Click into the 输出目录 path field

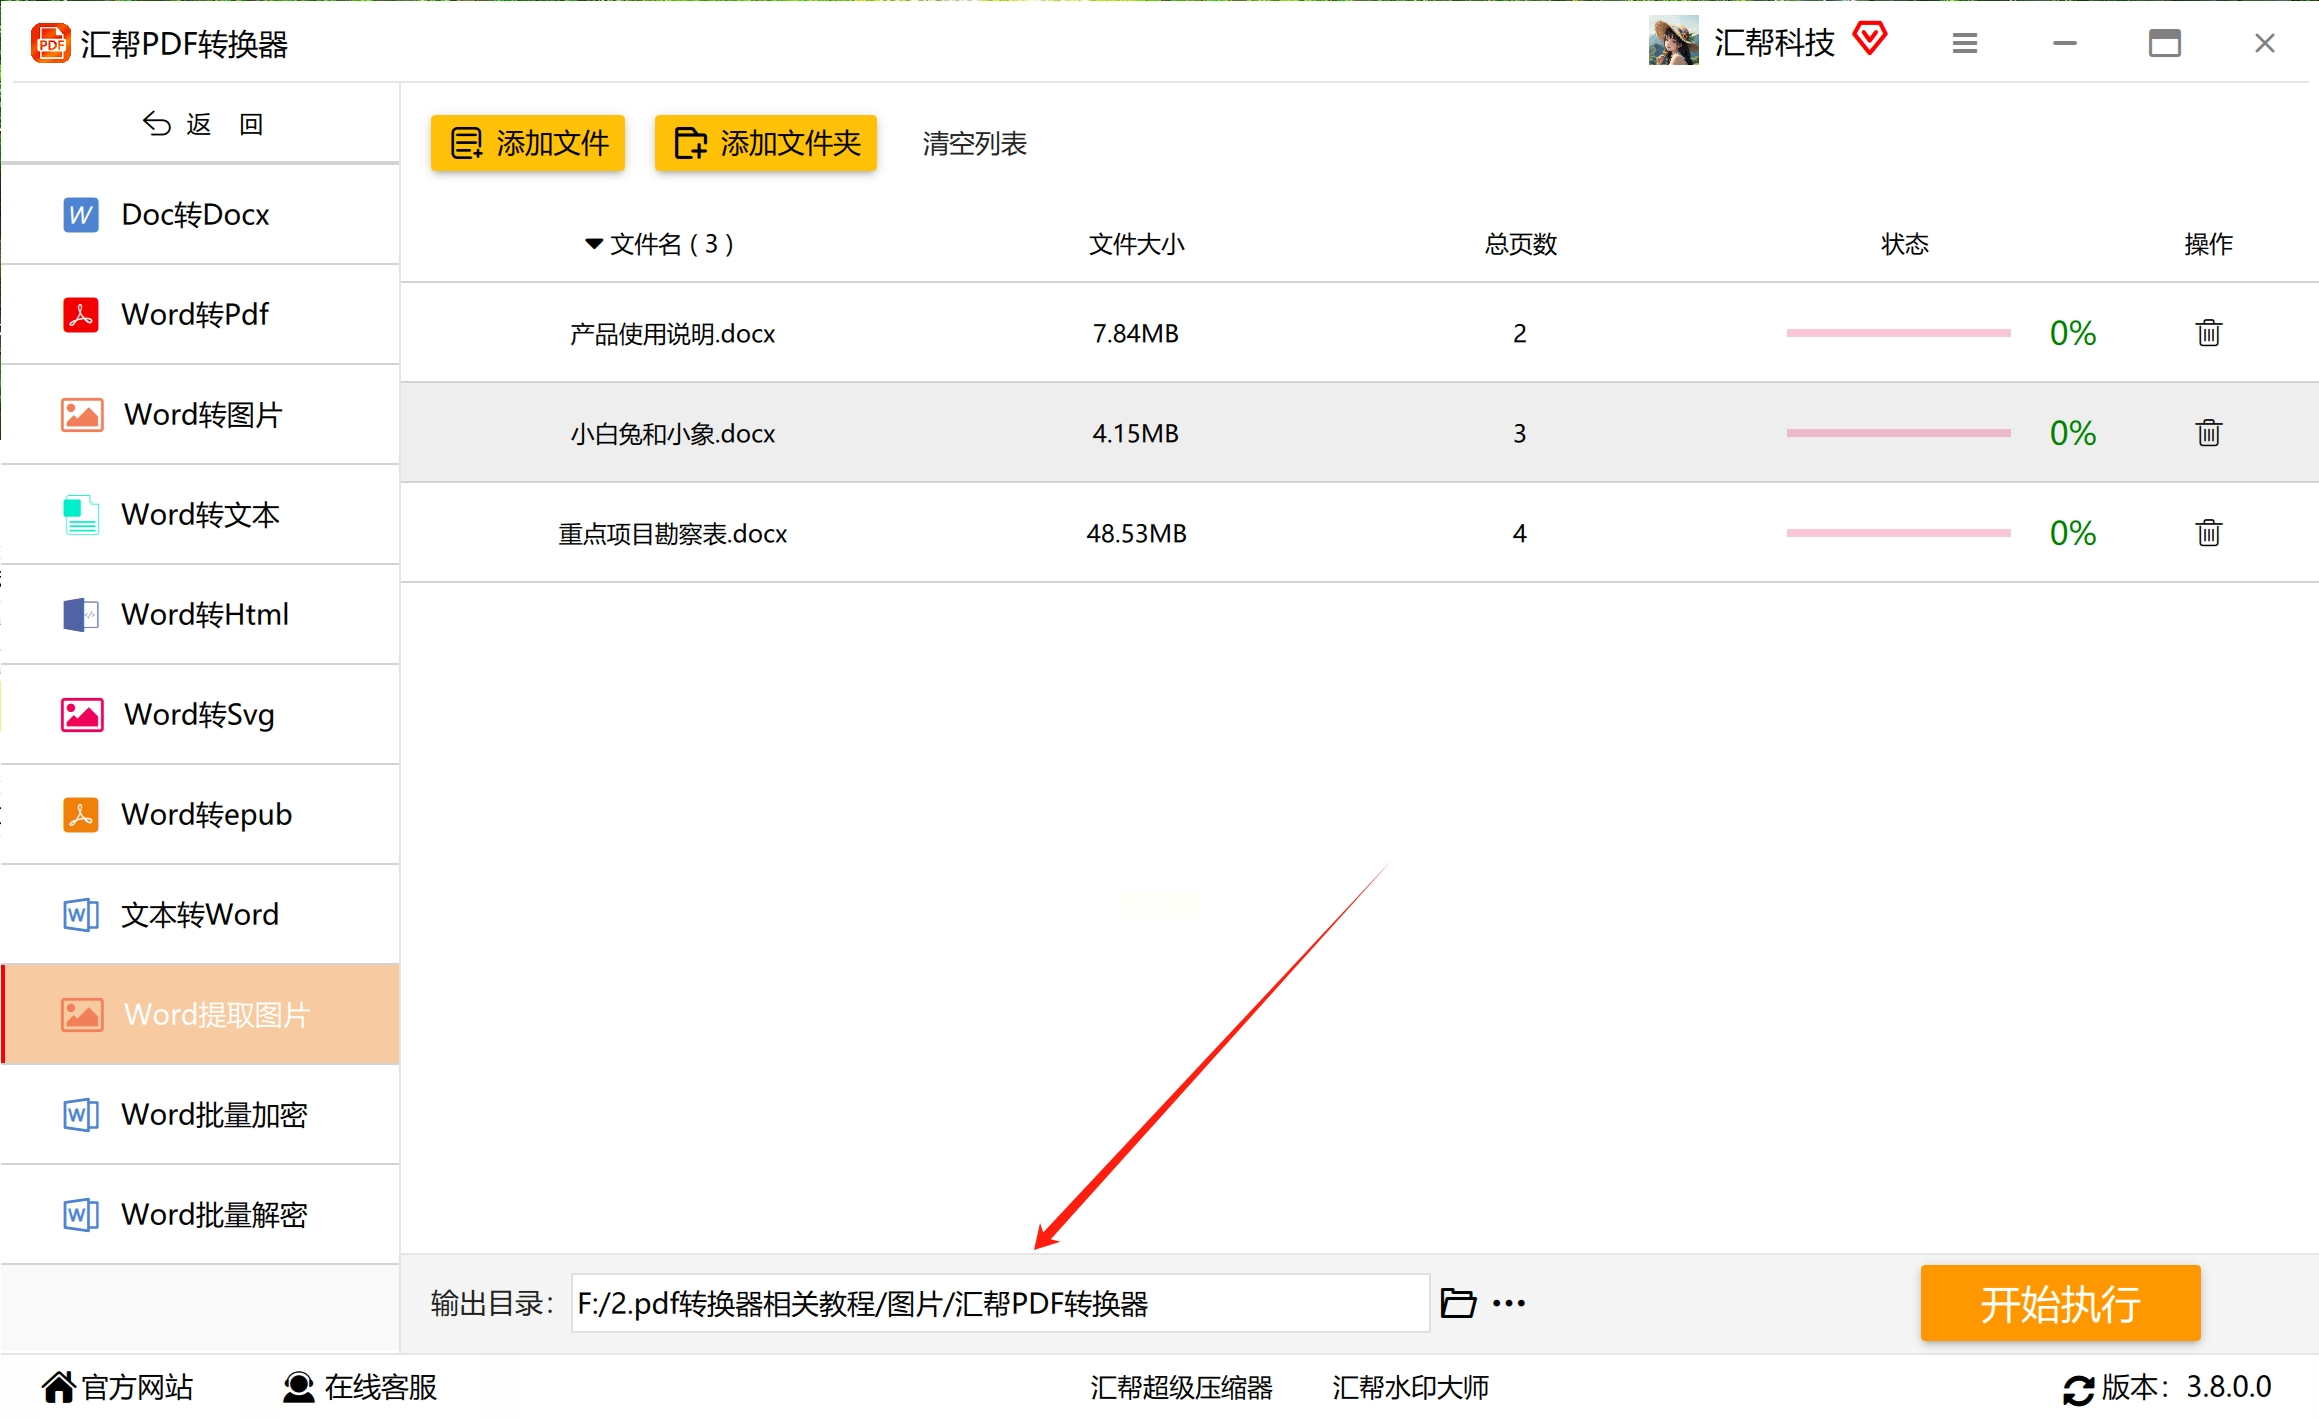pos(1000,1303)
